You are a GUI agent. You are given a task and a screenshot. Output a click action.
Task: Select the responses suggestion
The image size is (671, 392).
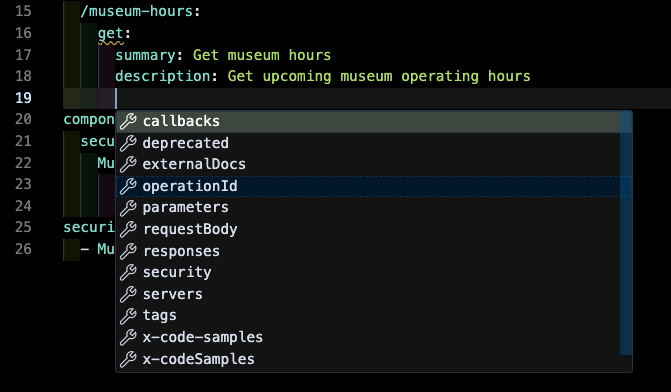368,251
